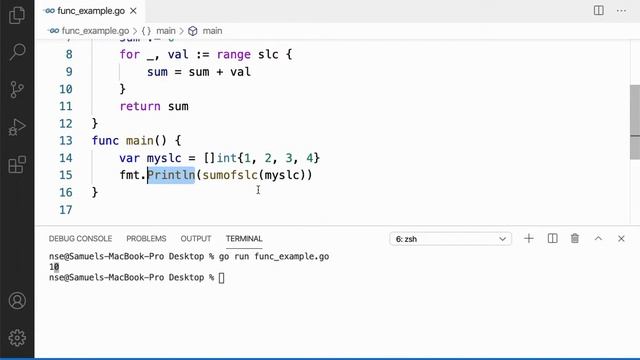Viewport: 640px width, 360px height.
Task: Switch to the Output tab
Action: click(196, 238)
